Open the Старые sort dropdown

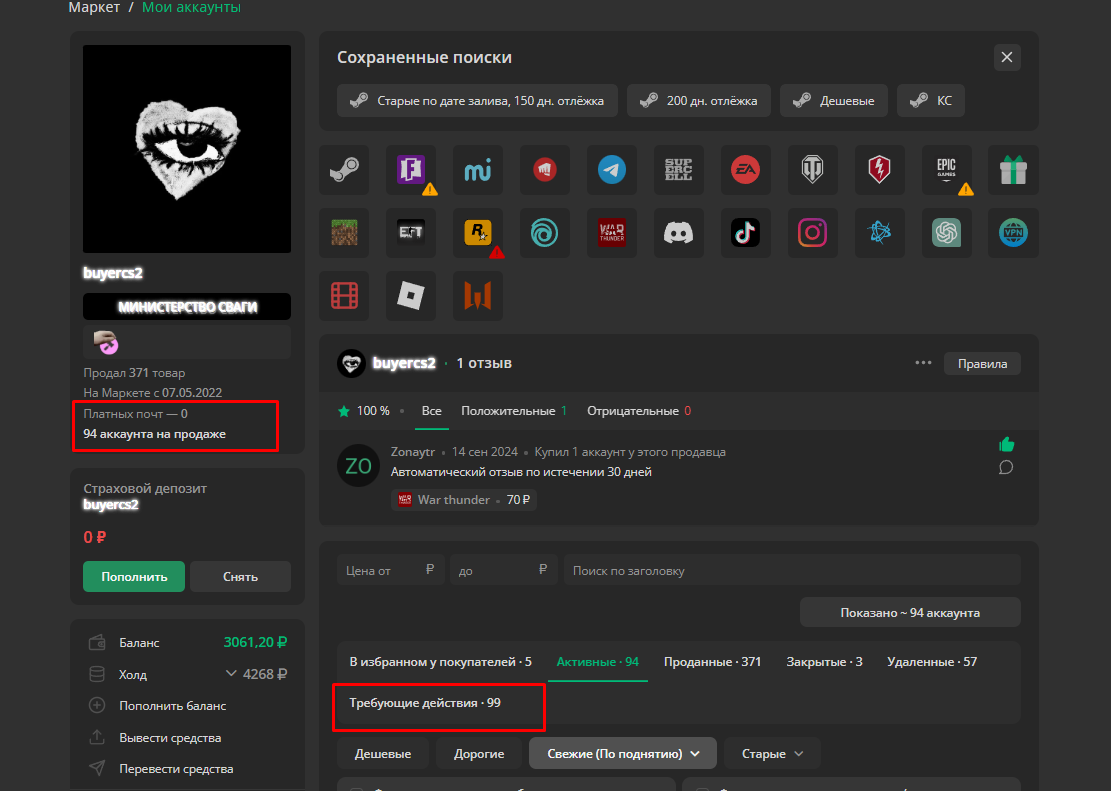pyautogui.click(x=772, y=753)
